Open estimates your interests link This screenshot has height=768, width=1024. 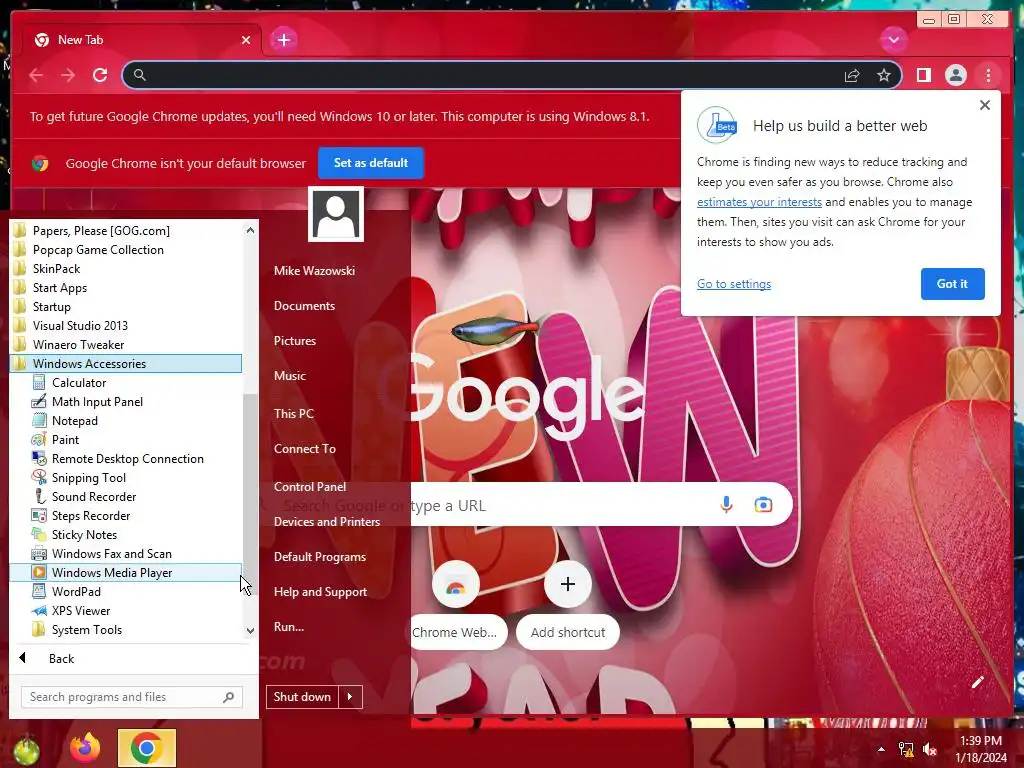pos(759,202)
